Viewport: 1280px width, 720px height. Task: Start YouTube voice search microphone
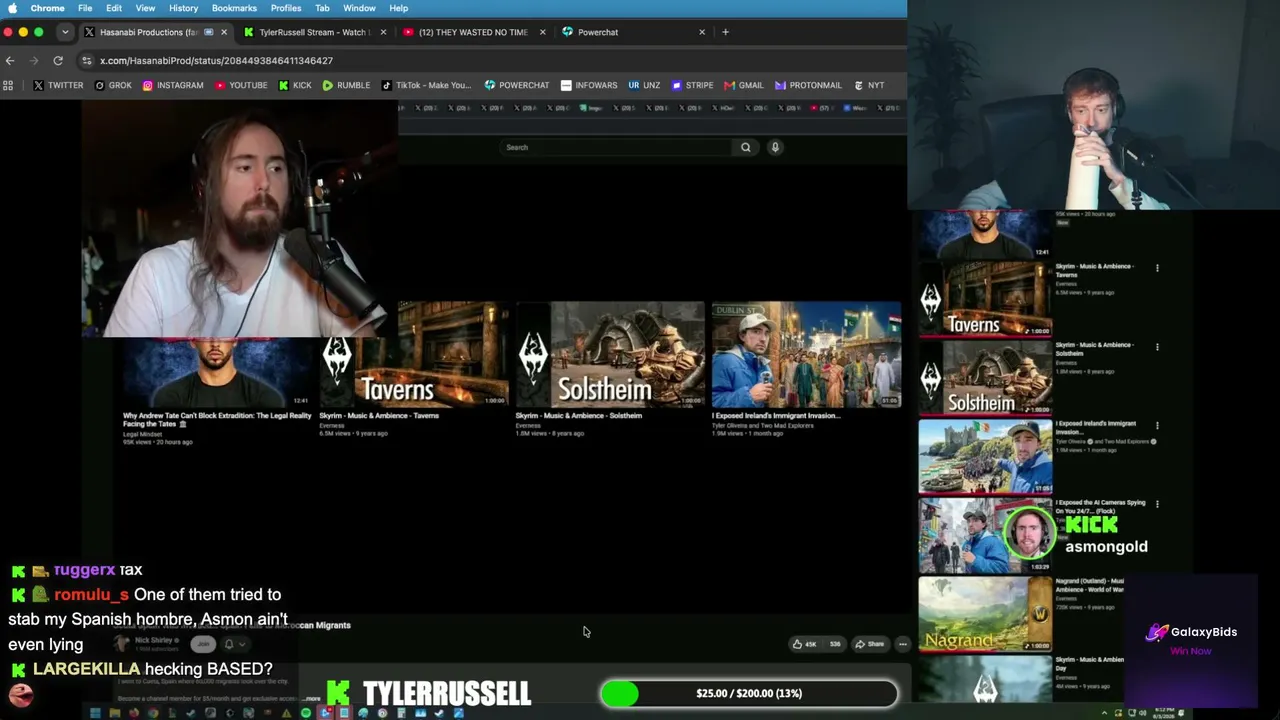click(x=775, y=147)
